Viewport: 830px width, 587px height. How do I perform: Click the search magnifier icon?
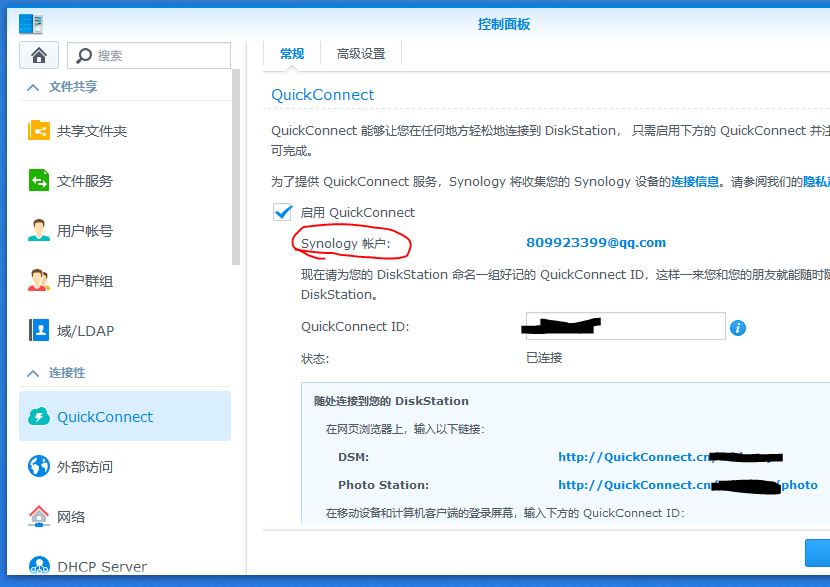pyautogui.click(x=84, y=56)
